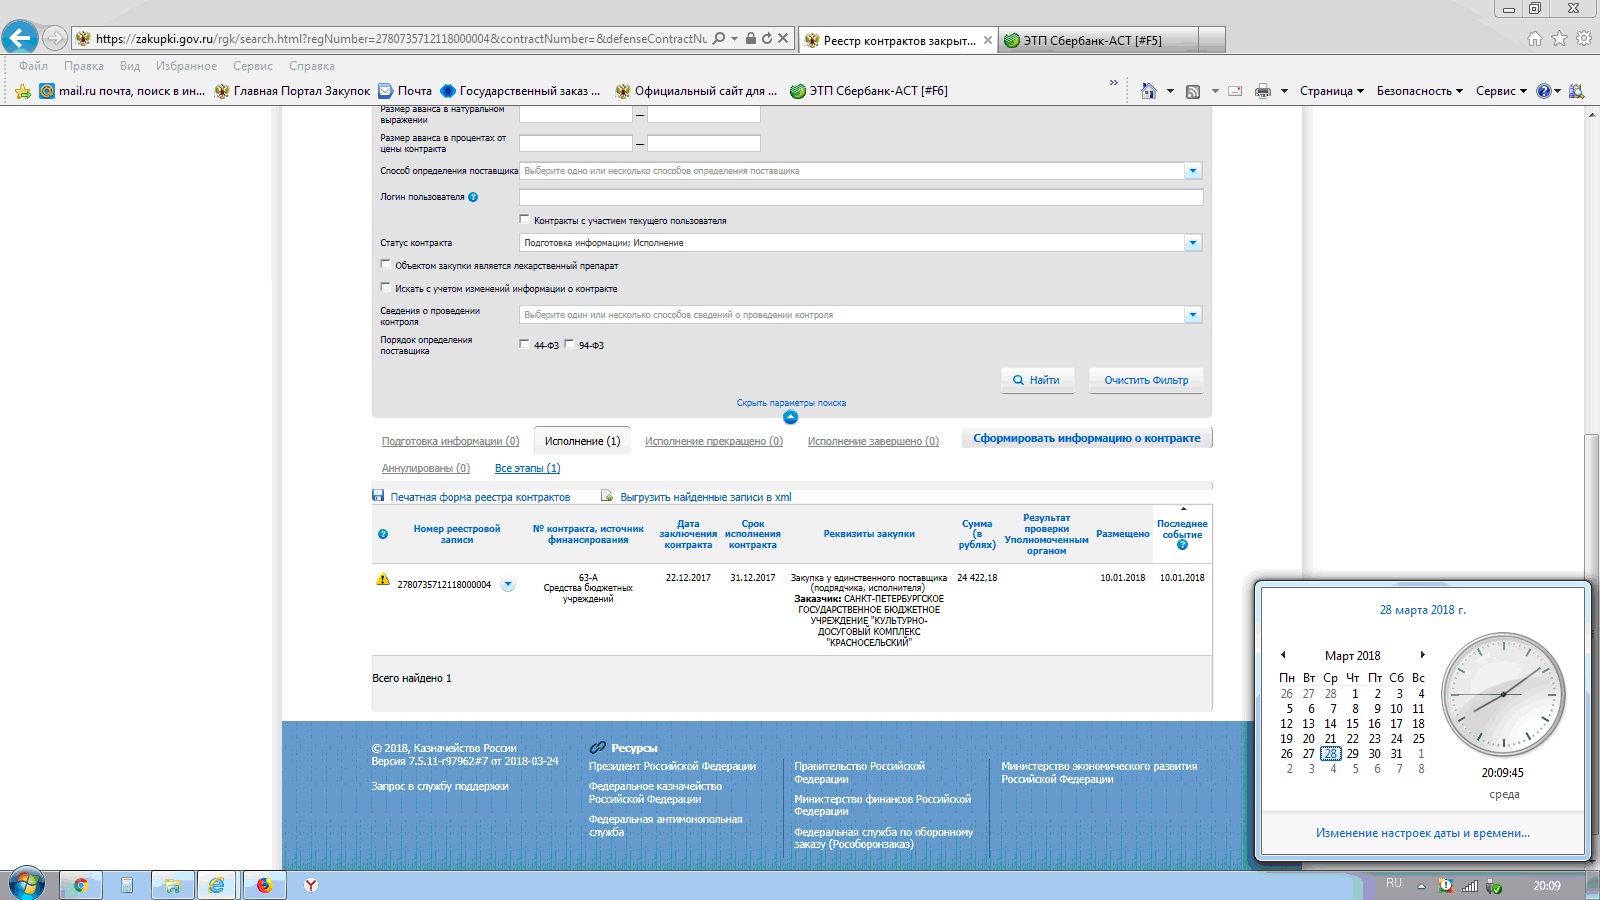Refresh the page with the reload icon
Screen dimensions: 1600x900
767,39
